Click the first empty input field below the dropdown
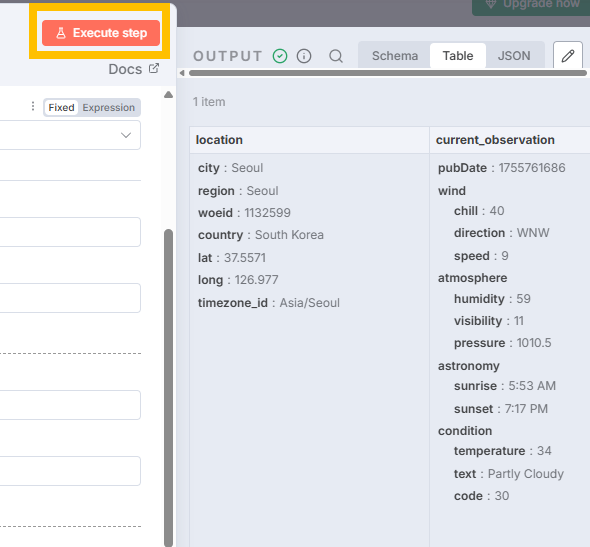Screen dimensions: 590x547 pos(70,232)
